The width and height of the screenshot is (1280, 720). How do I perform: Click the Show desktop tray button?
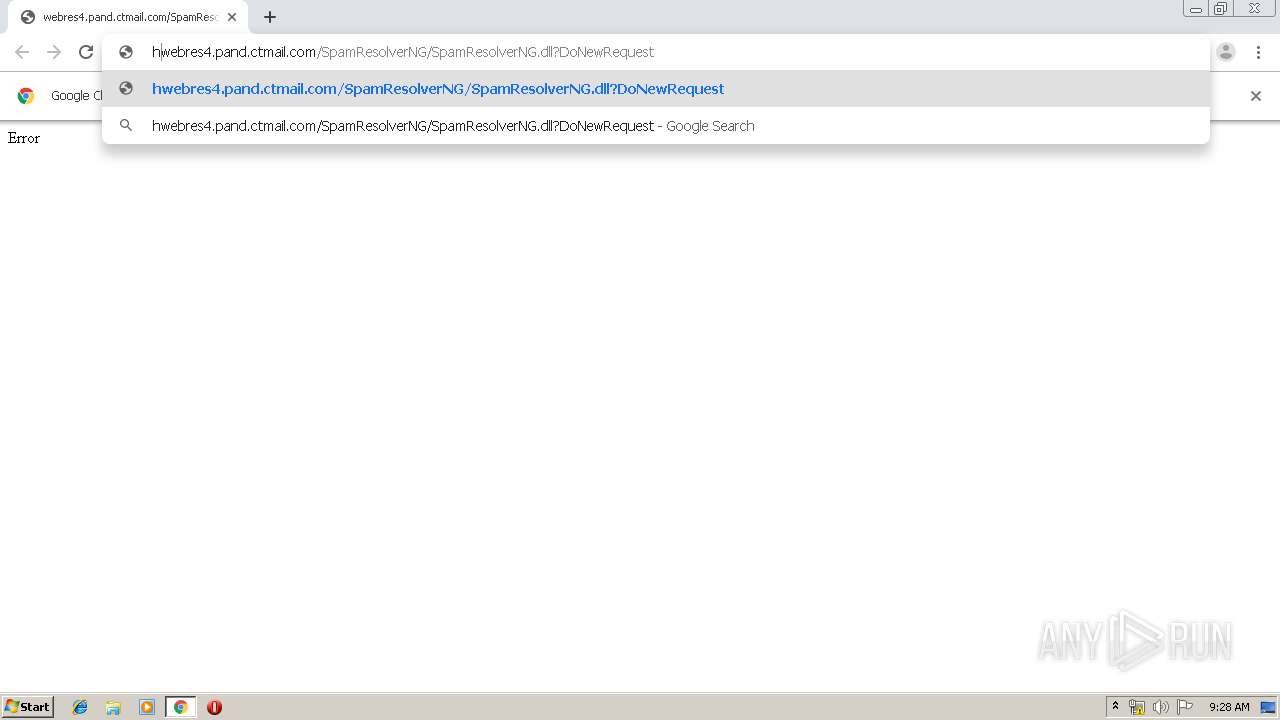[1268, 707]
